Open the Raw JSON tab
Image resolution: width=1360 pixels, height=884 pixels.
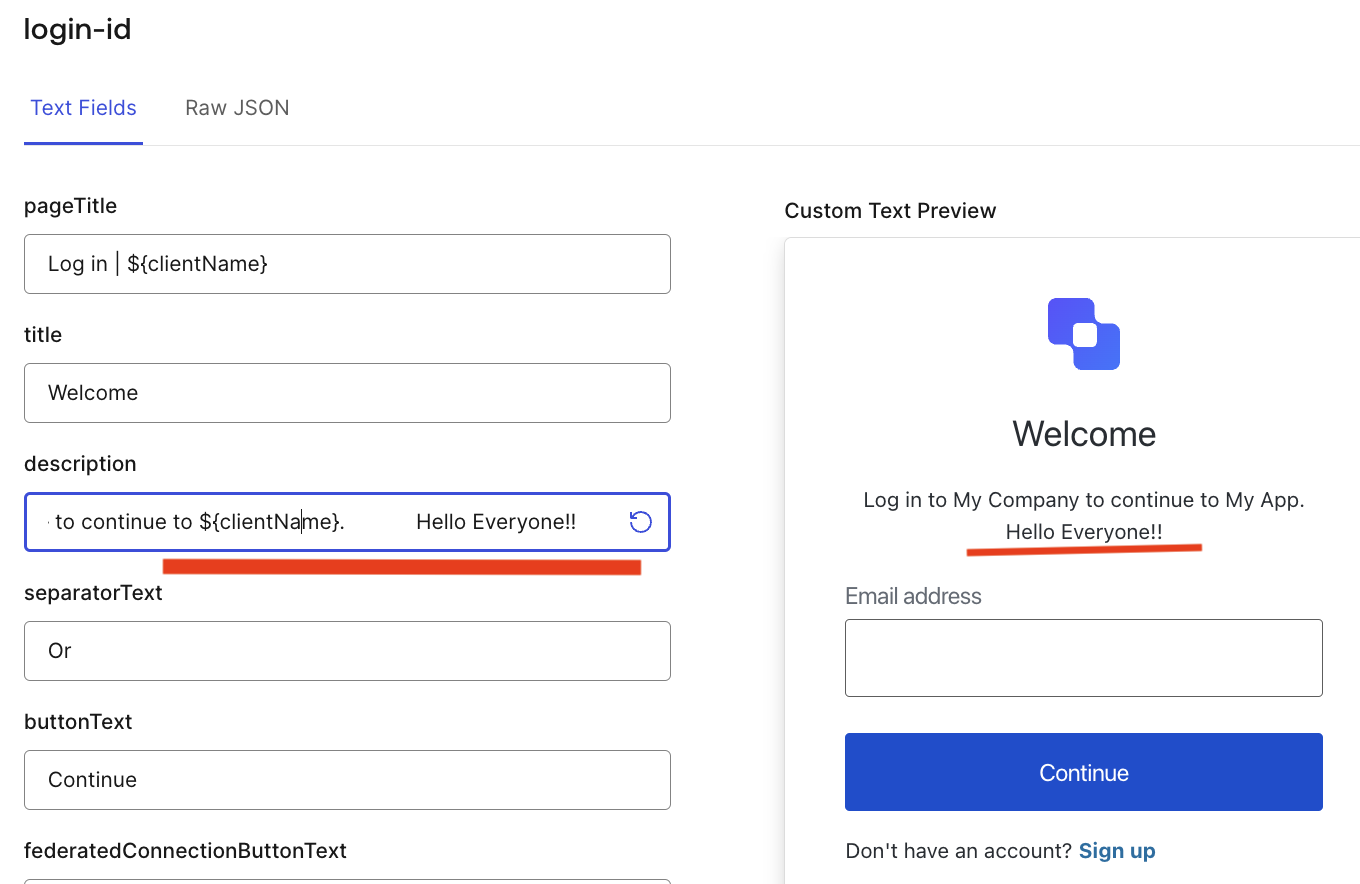tap(237, 108)
